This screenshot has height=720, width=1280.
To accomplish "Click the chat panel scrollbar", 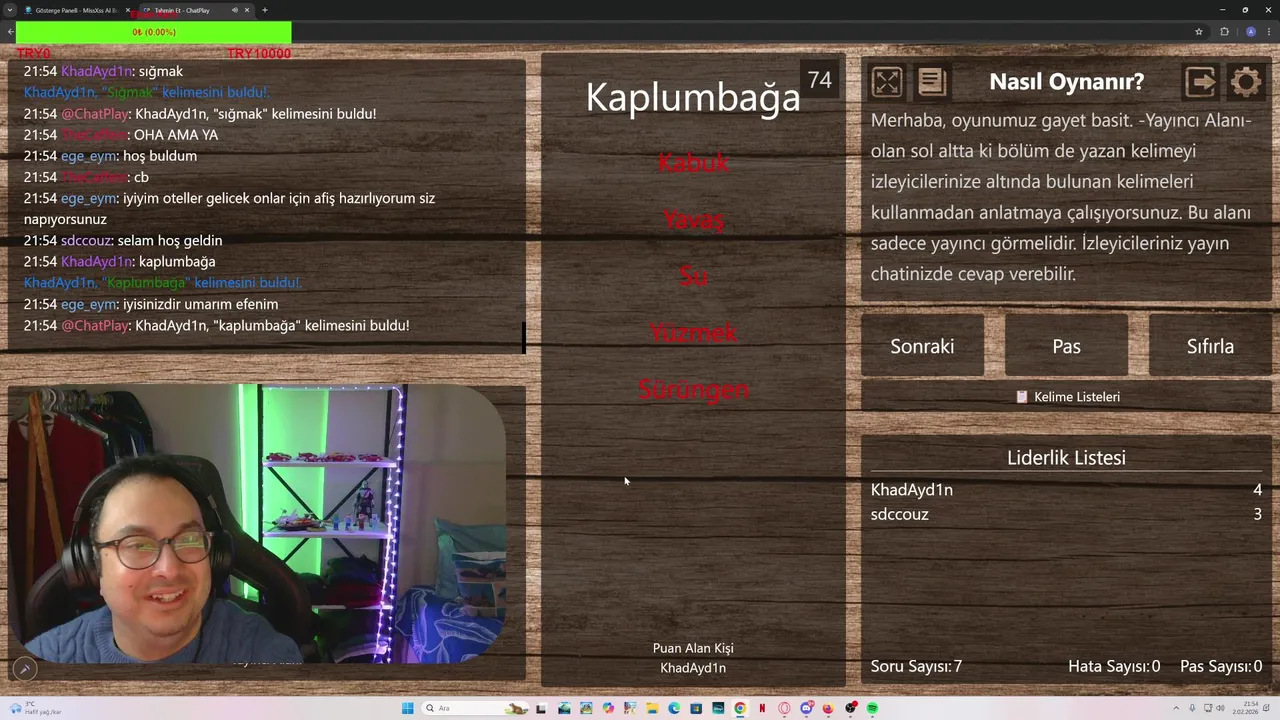I will click(x=523, y=337).
